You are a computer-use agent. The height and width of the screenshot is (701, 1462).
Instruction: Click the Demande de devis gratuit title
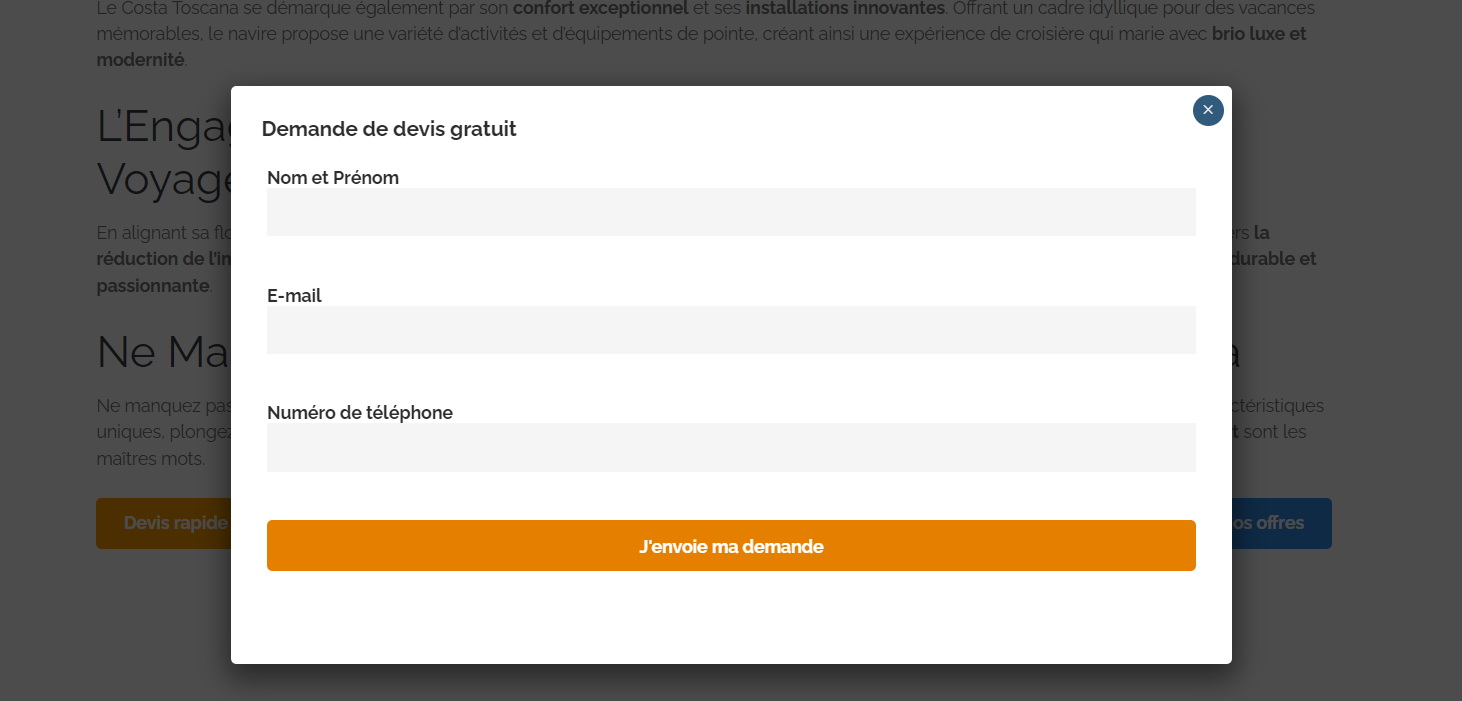point(389,129)
